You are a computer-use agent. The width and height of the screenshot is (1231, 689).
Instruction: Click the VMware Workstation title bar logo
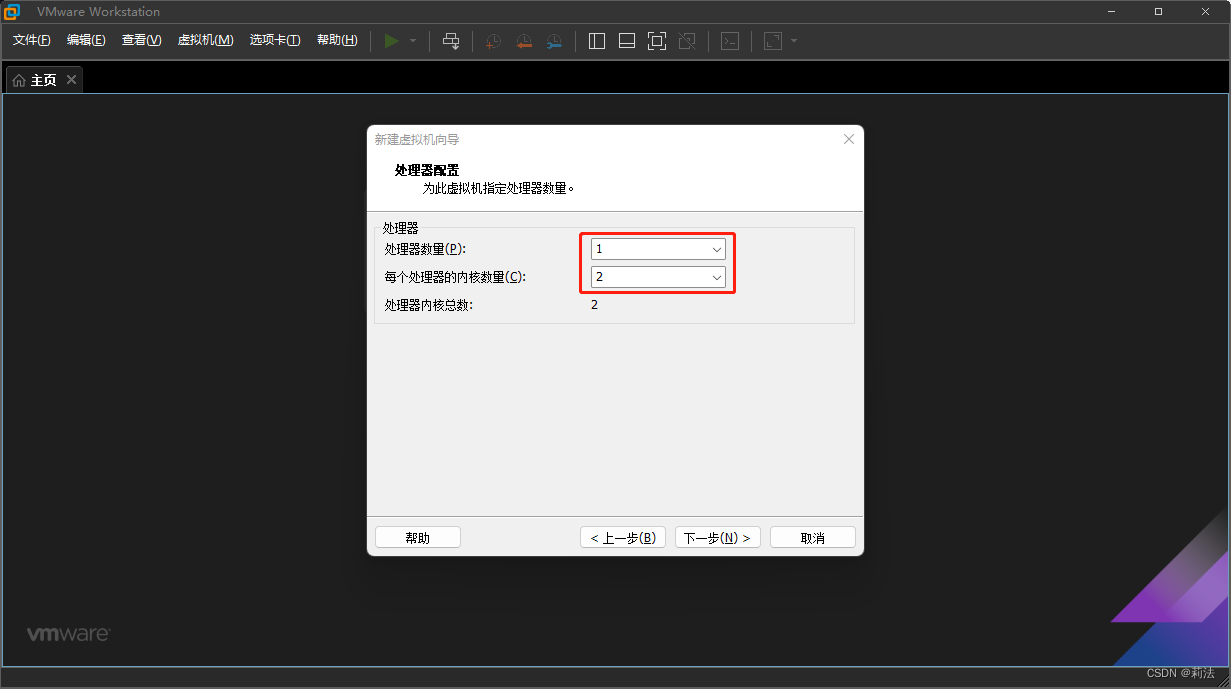coord(12,12)
